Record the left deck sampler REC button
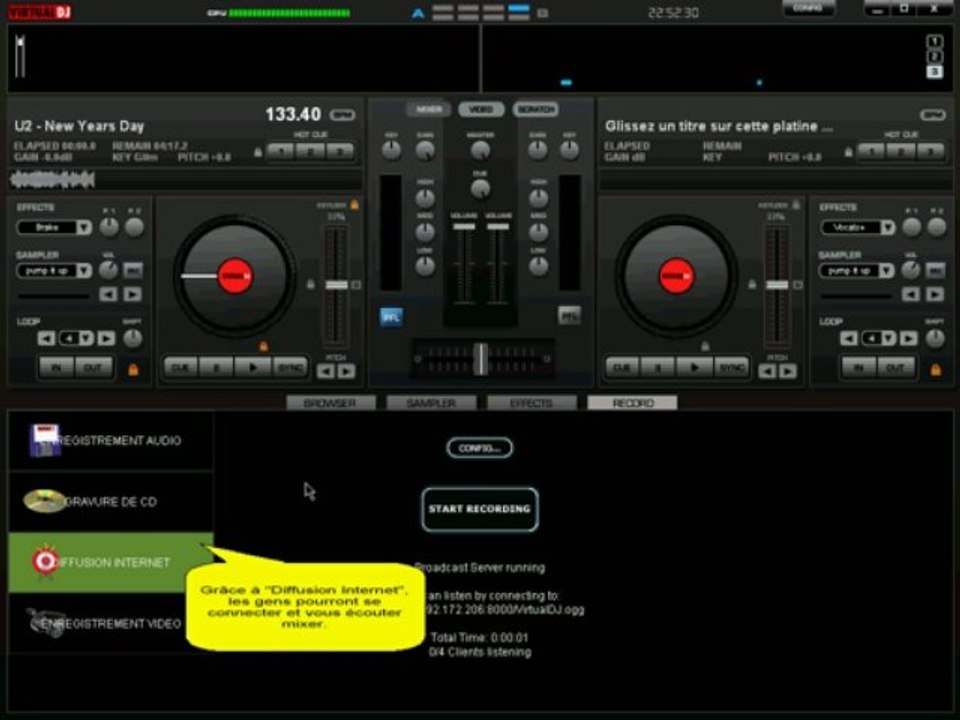960x720 pixels. pyautogui.click(x=133, y=270)
